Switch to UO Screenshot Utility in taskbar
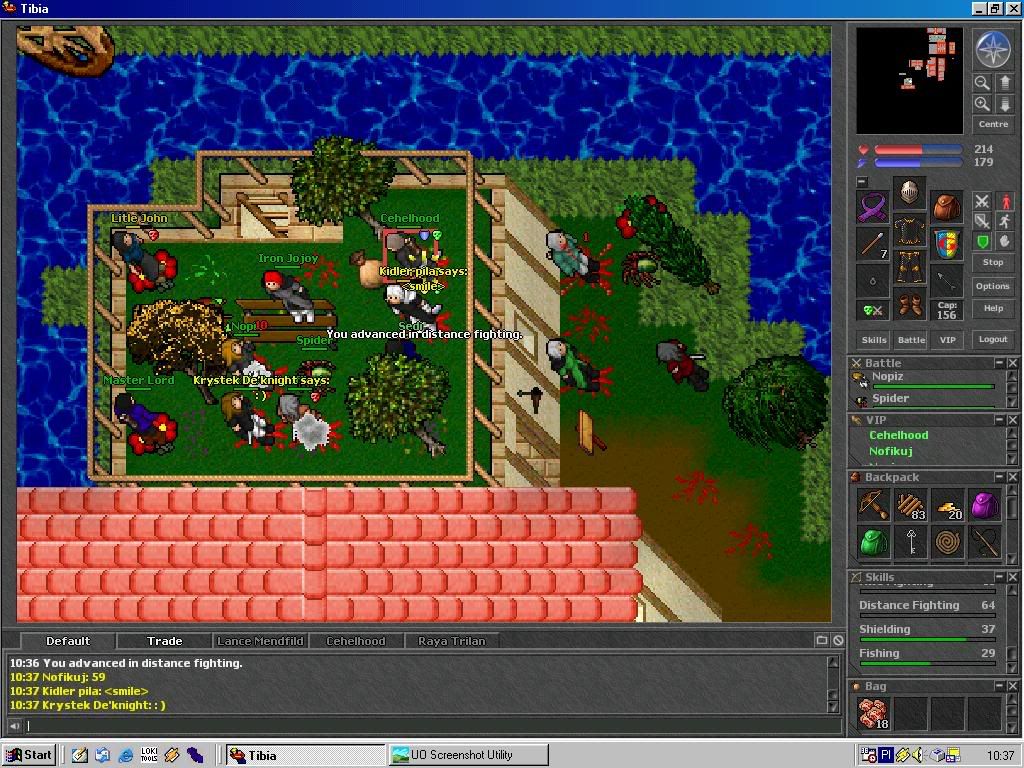Viewport: 1024px width, 768px height. point(468,755)
